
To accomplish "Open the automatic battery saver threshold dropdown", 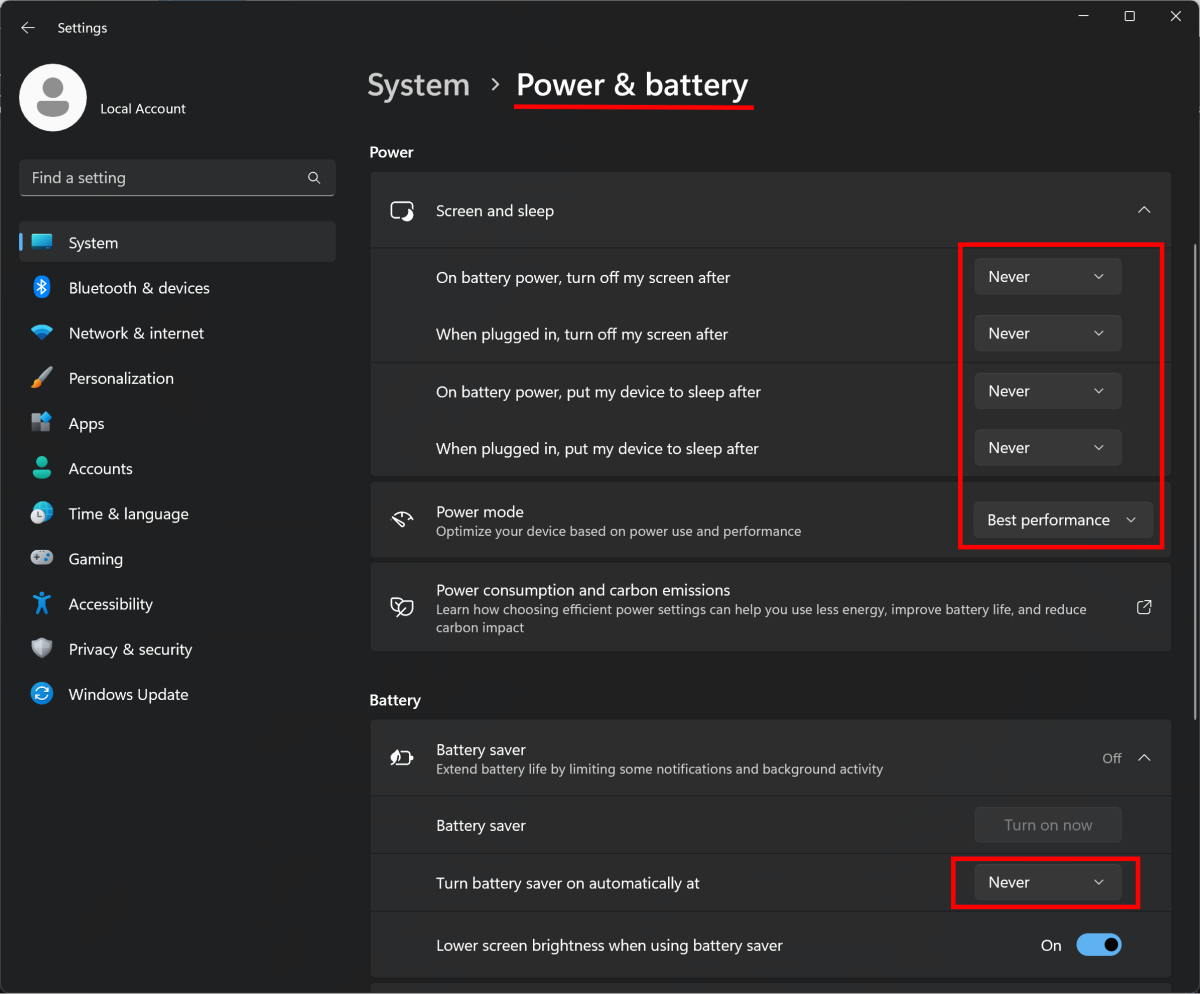I will pos(1047,883).
